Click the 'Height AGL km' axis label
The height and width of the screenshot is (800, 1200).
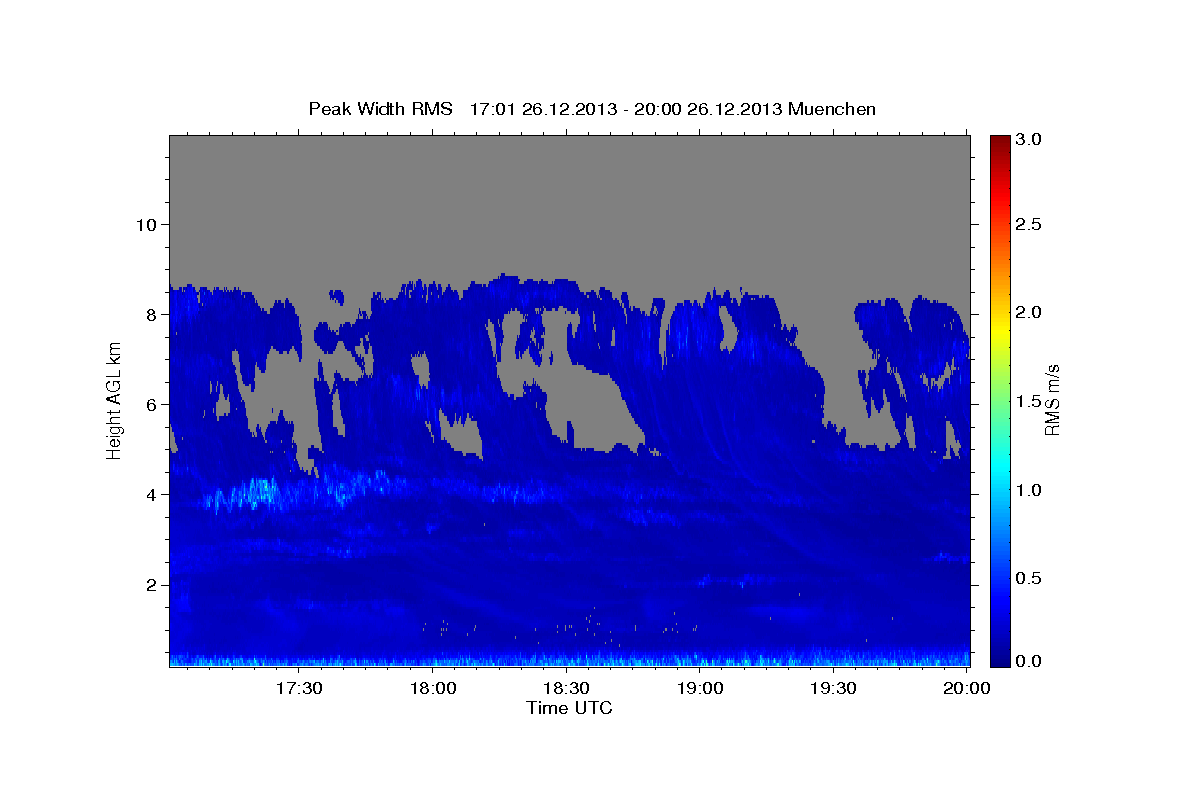[x=114, y=401]
